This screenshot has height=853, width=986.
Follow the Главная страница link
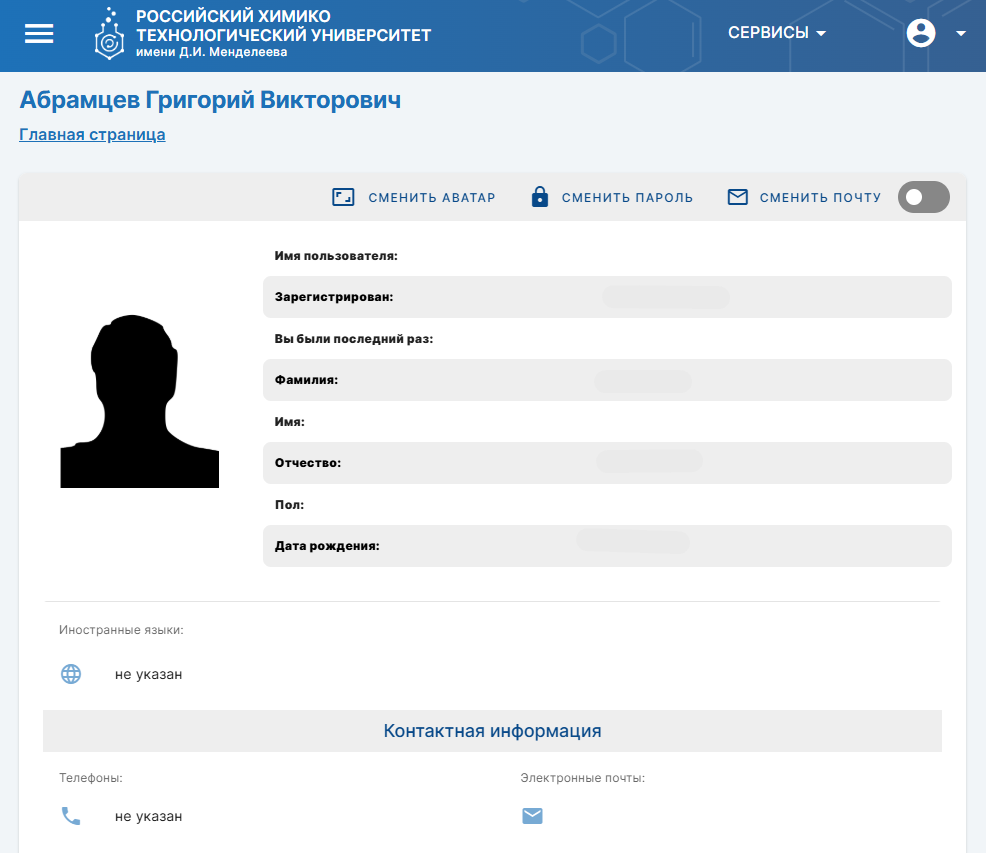click(92, 134)
